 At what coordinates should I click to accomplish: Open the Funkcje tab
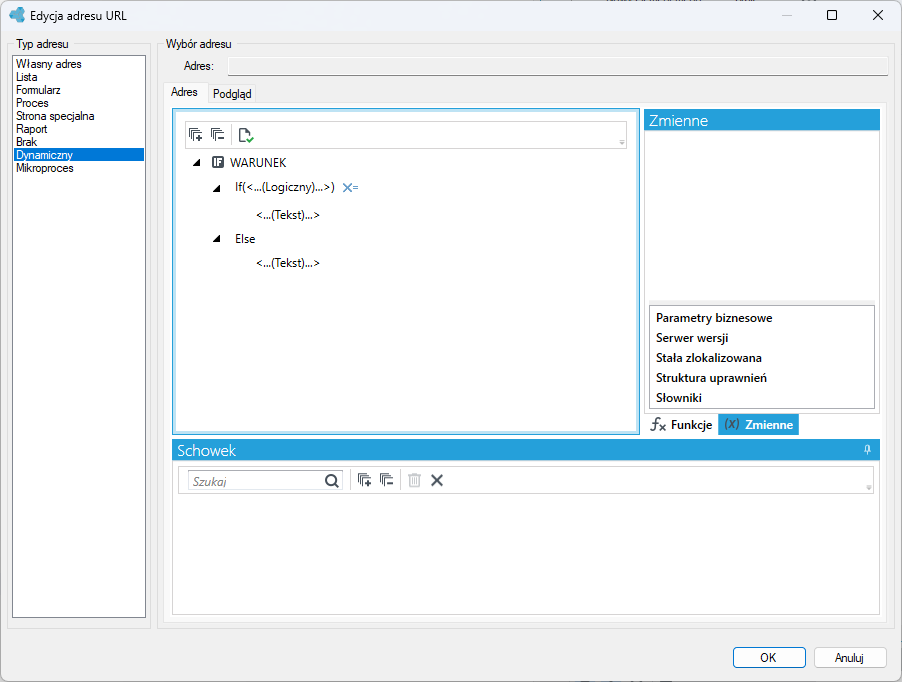click(681, 425)
